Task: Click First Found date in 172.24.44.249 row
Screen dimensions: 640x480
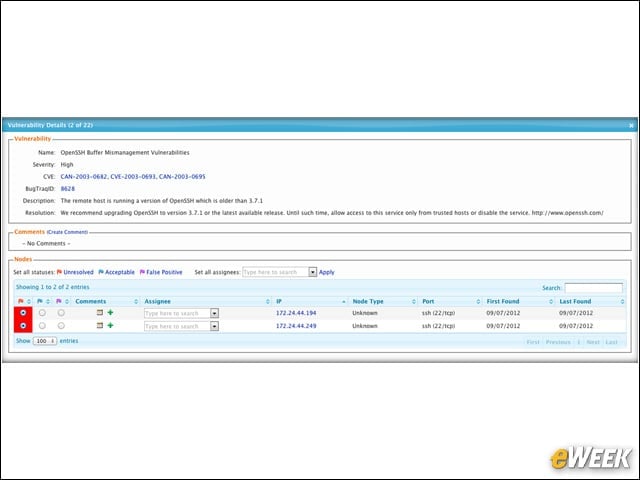Action: [x=503, y=326]
